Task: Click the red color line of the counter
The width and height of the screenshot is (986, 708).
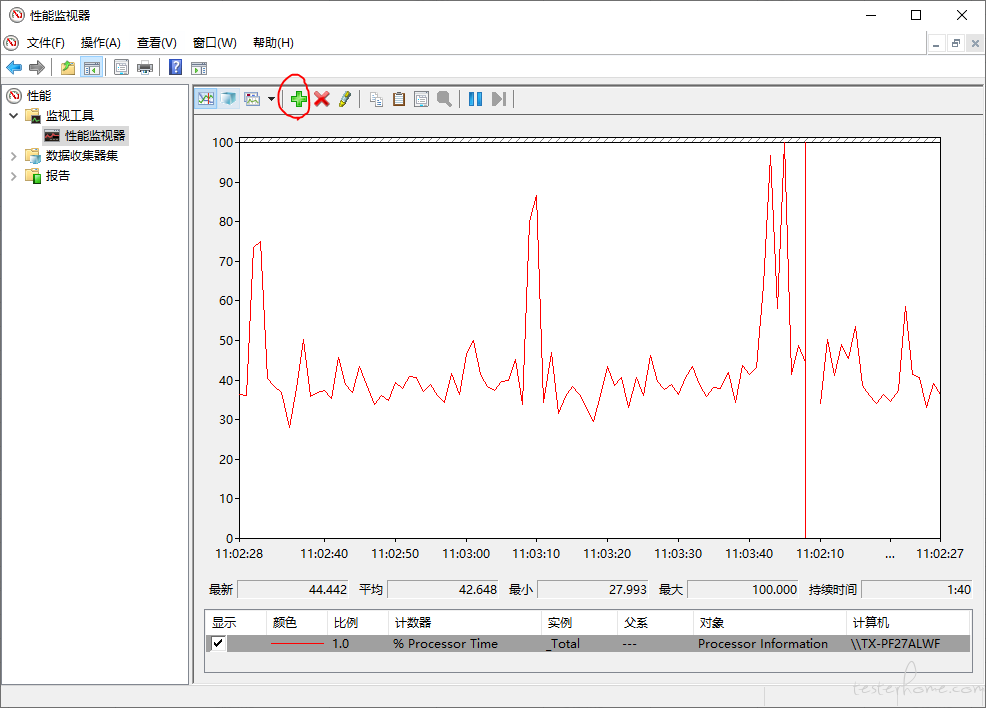Action: tap(297, 643)
